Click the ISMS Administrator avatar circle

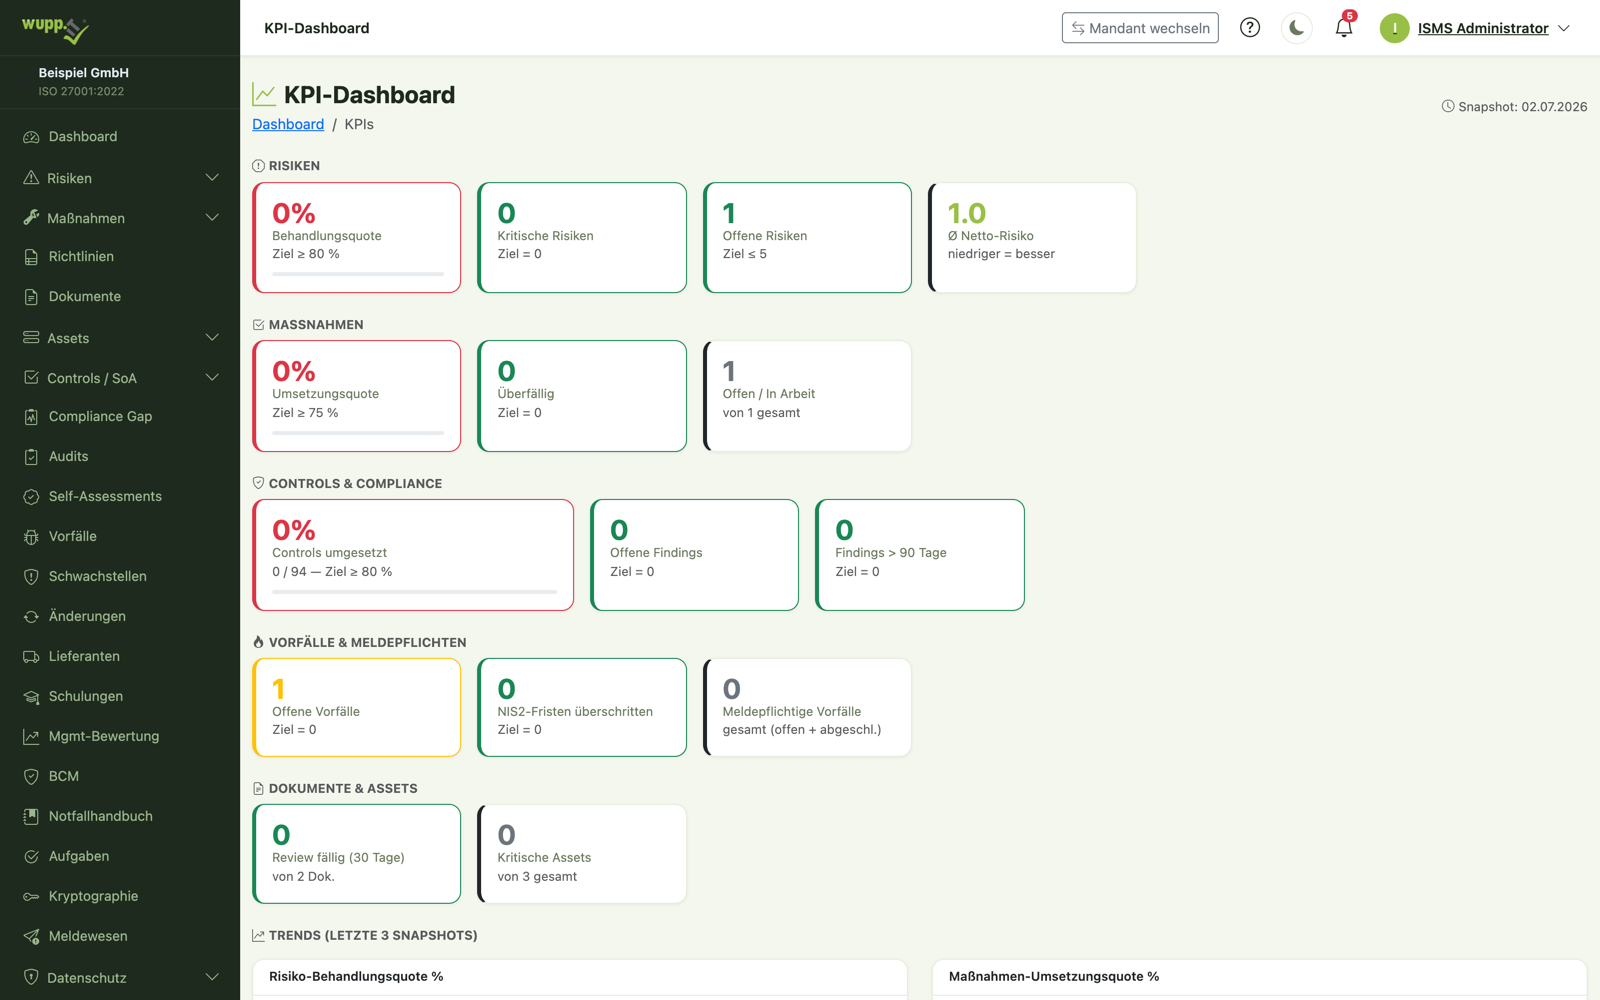(1394, 28)
